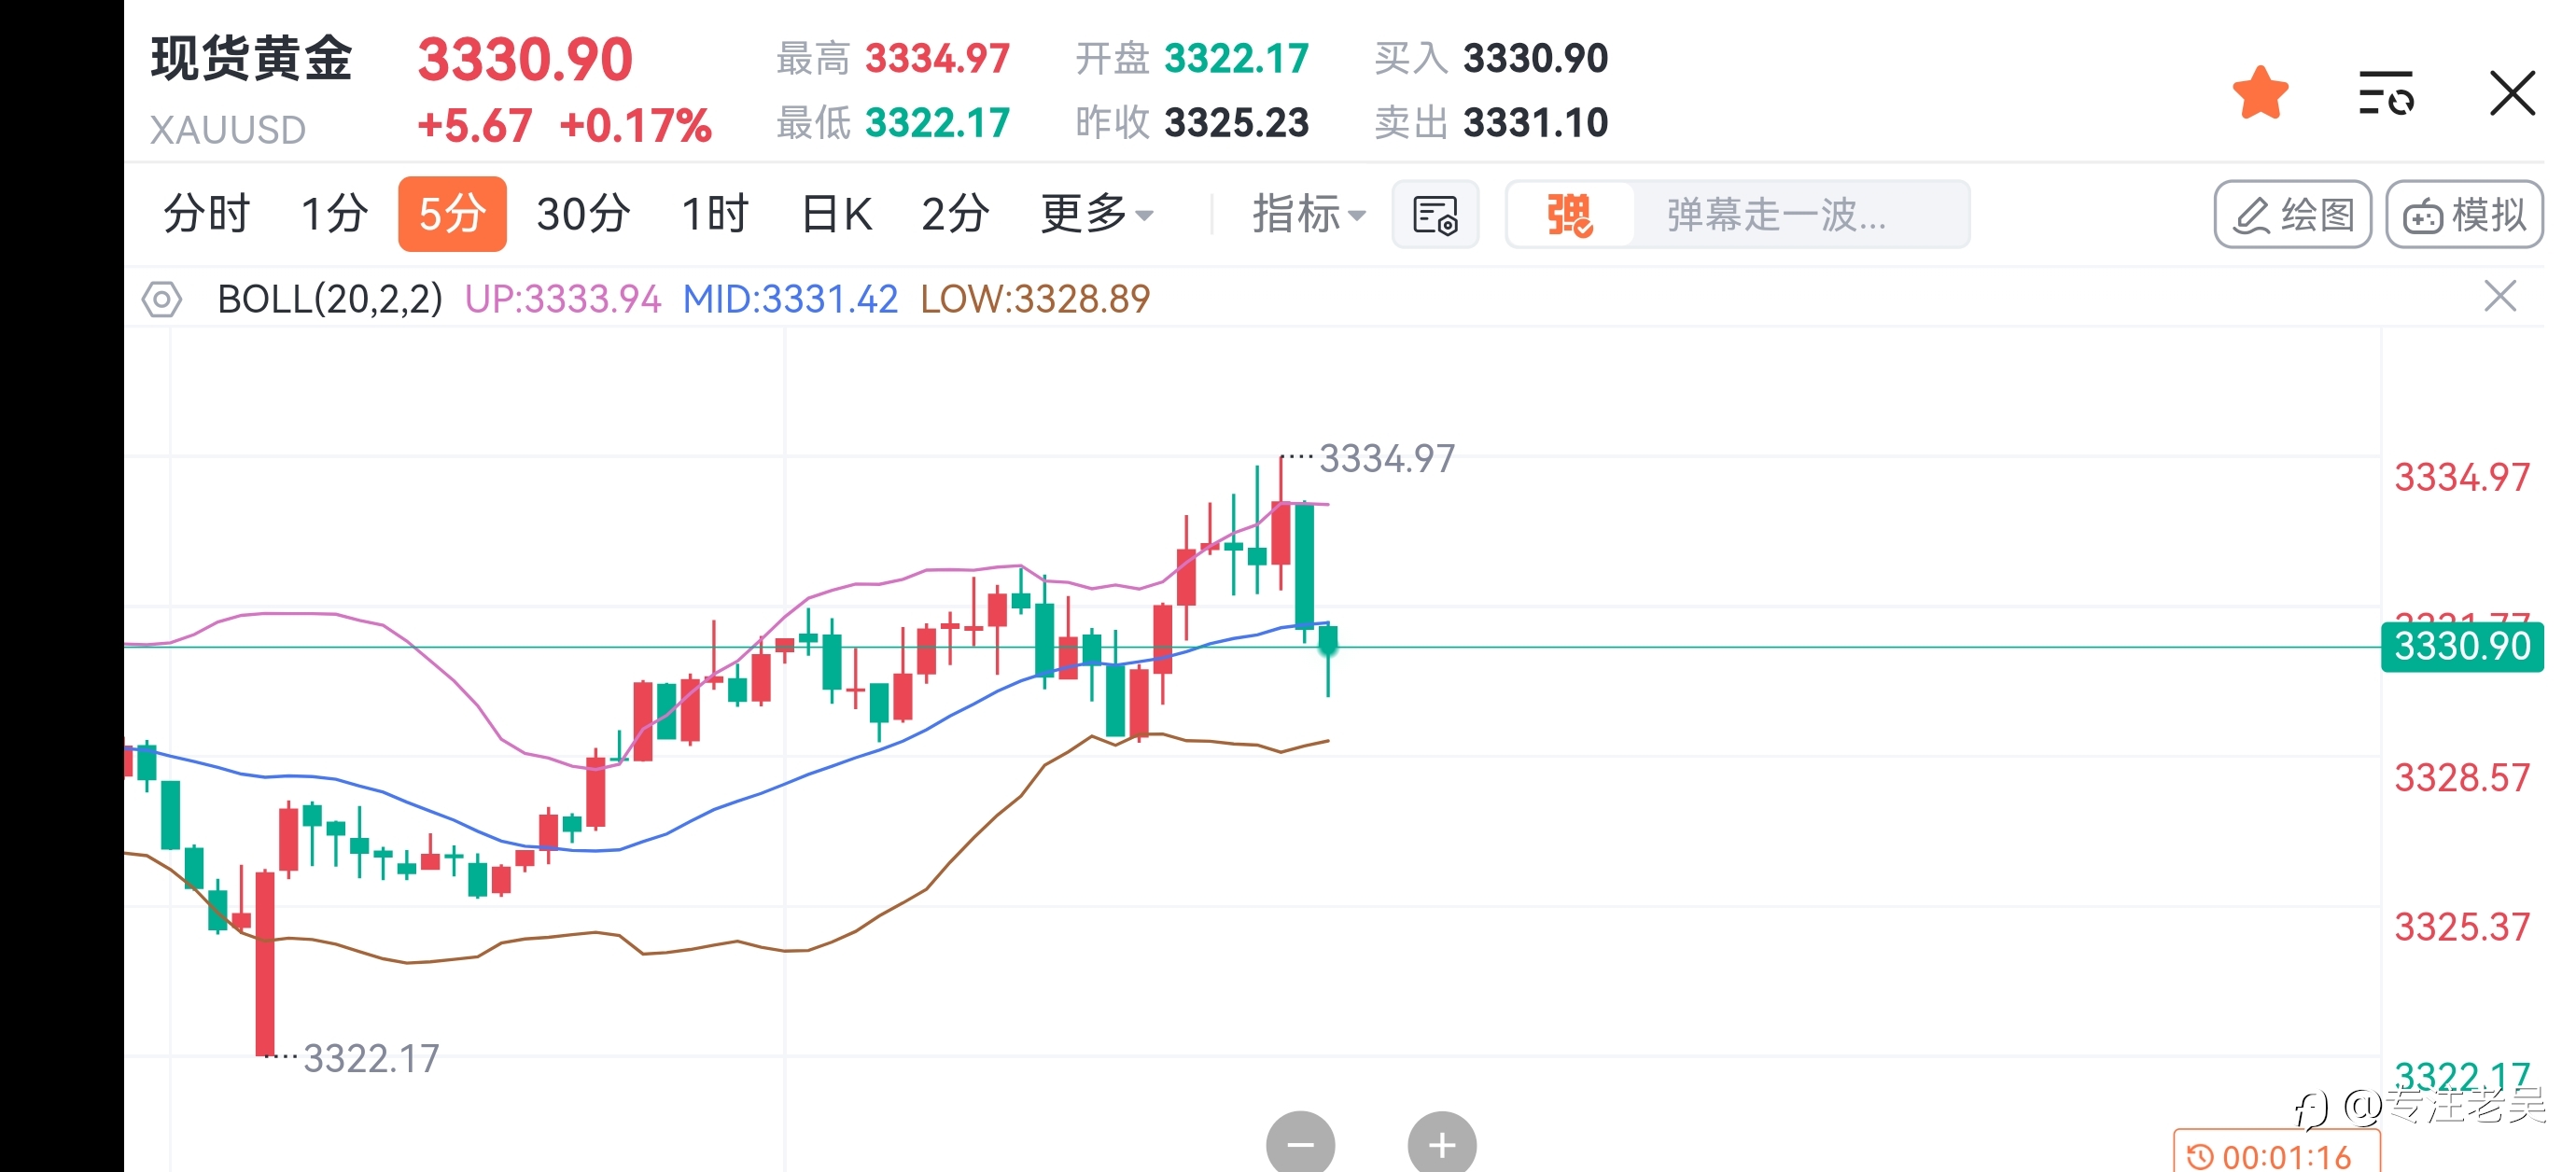Select the 日K daily candlestick tab

pos(836,214)
